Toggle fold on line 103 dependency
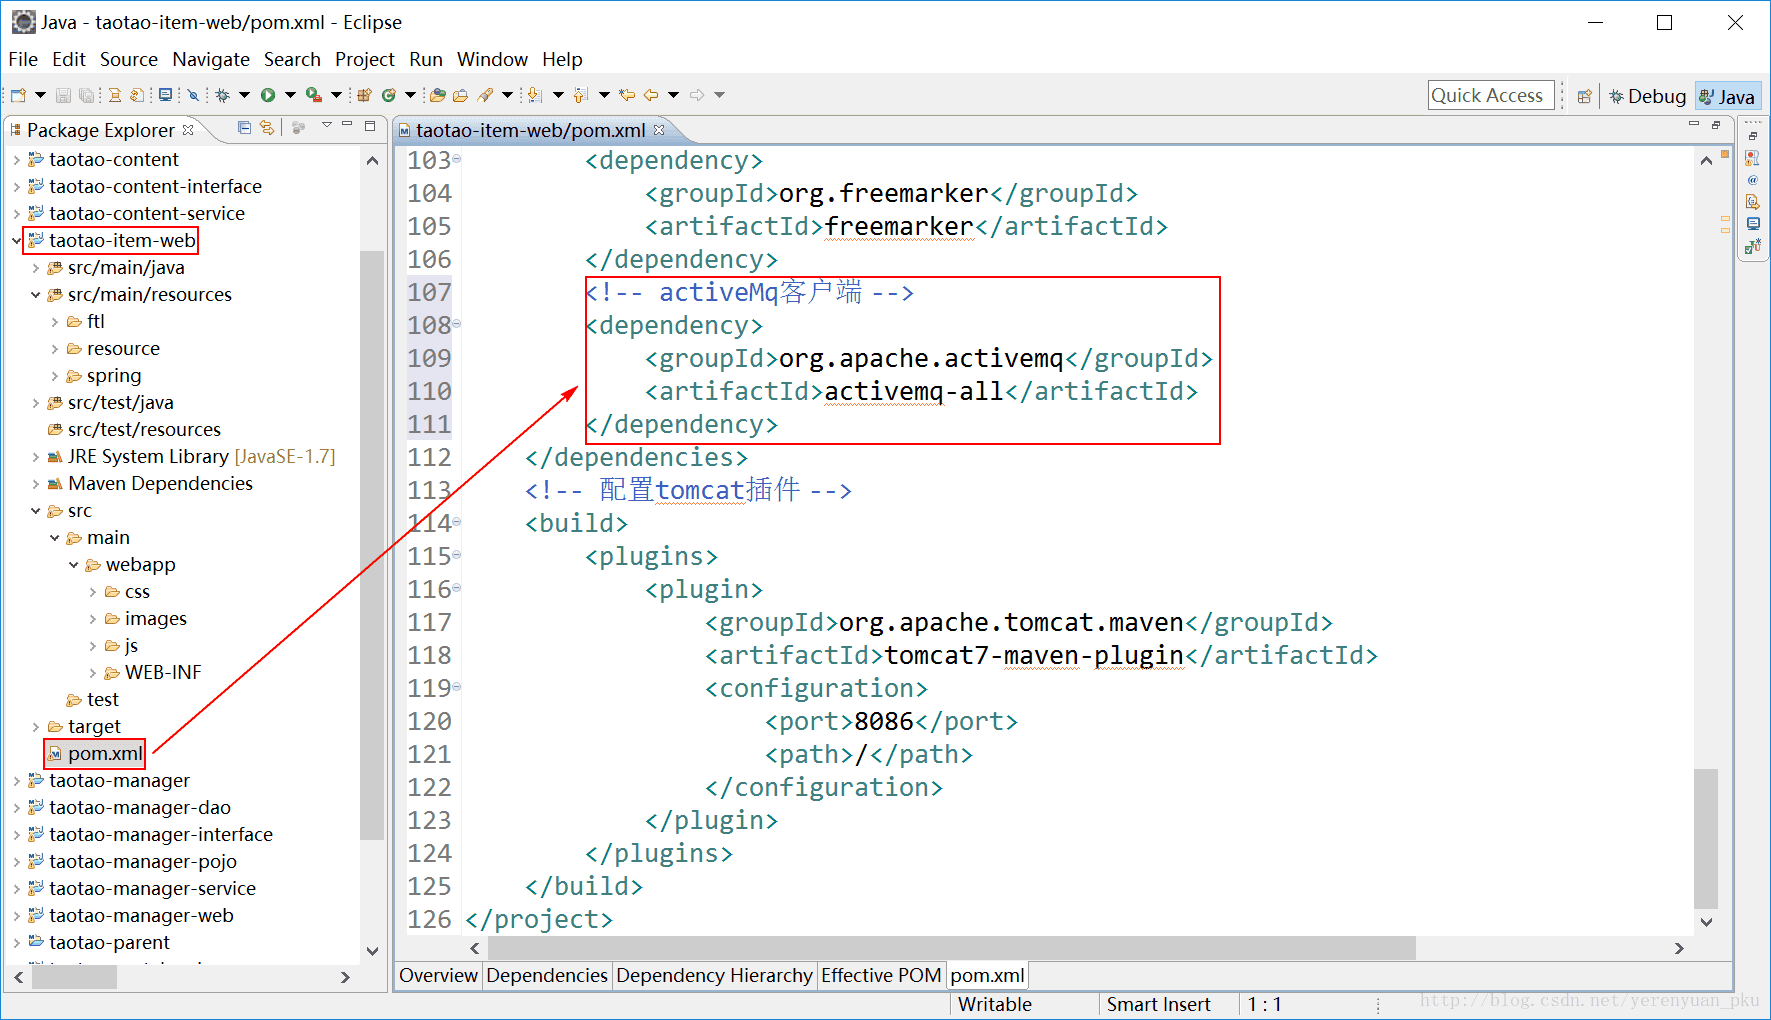1771x1020 pixels. point(457,159)
